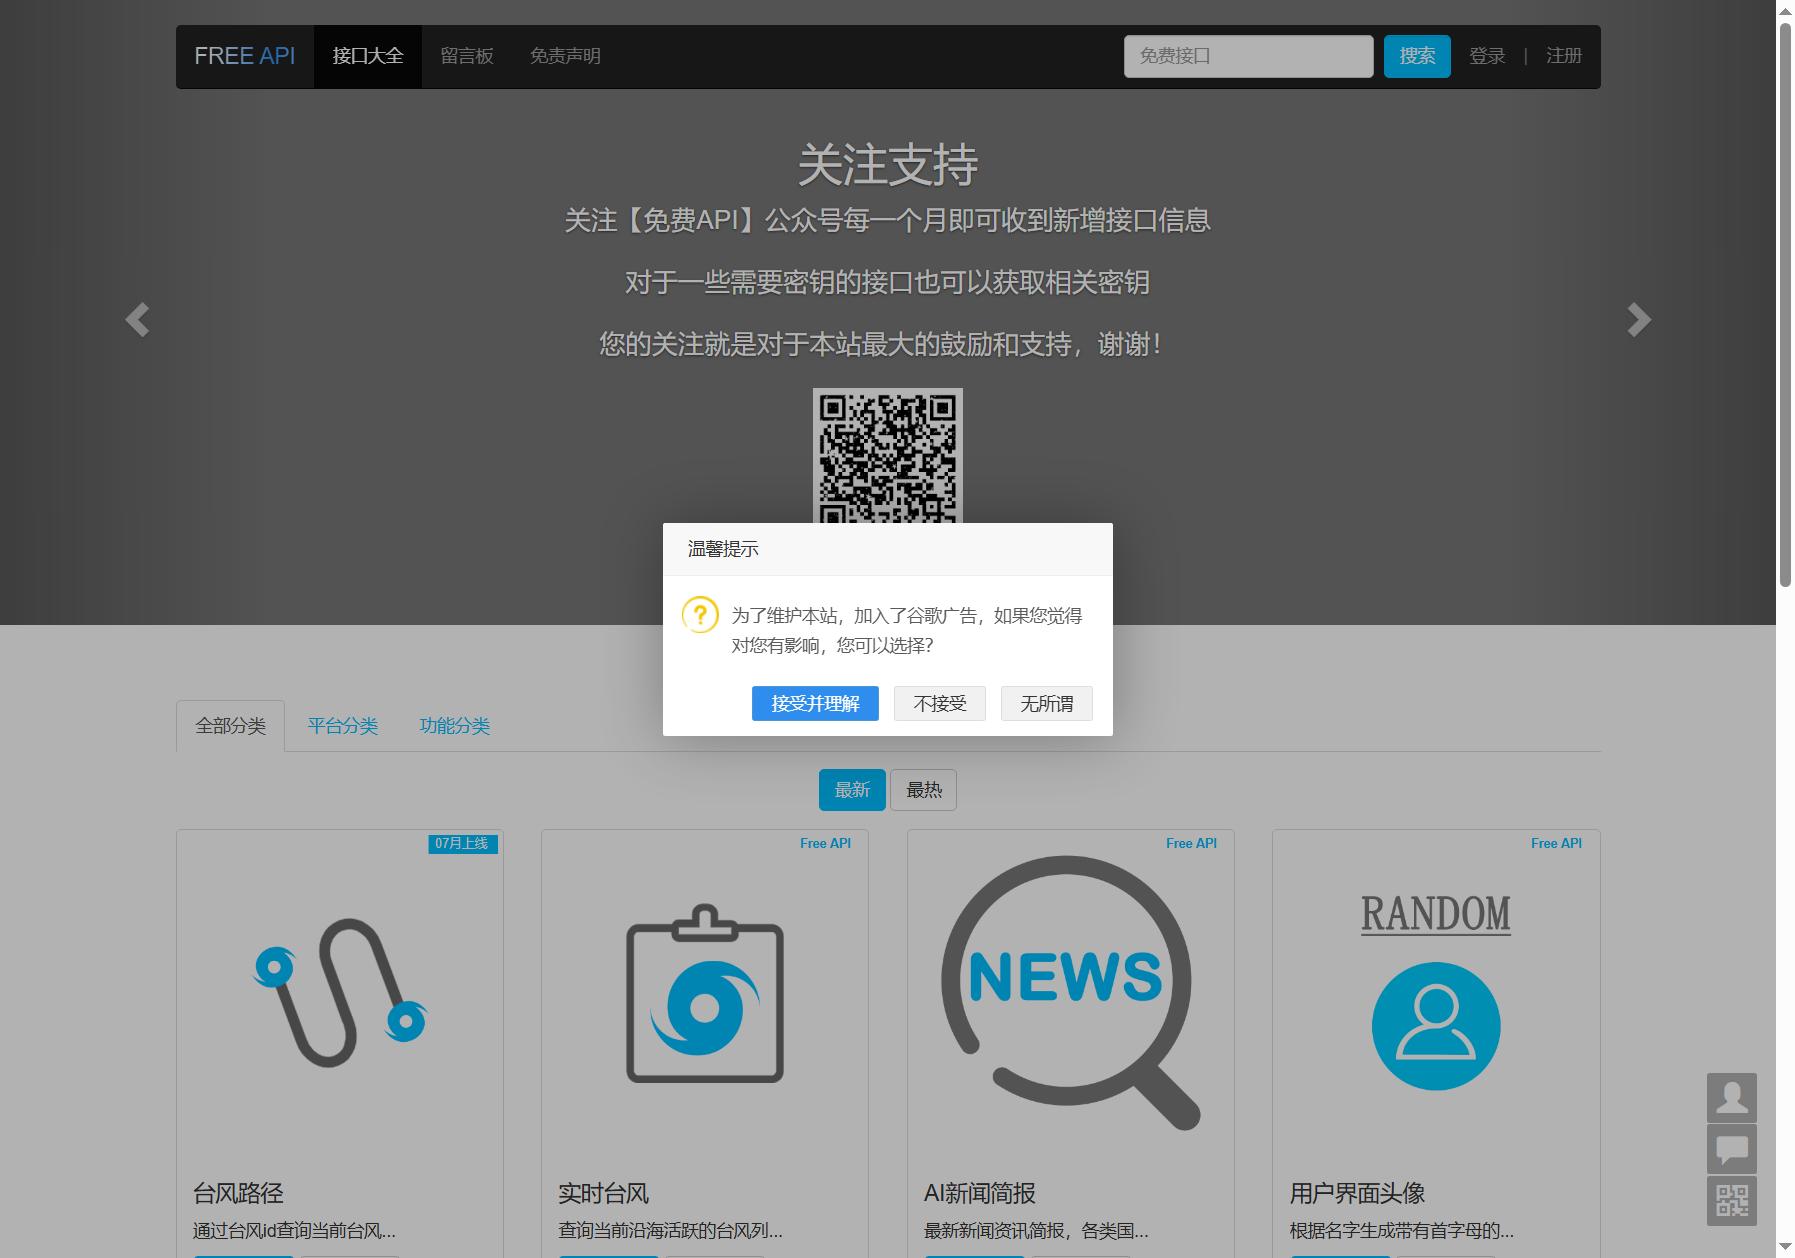Screen dimensions: 1795x1258
Task: Click the scrollbar up arrow
Action: click(x=1785, y=9)
